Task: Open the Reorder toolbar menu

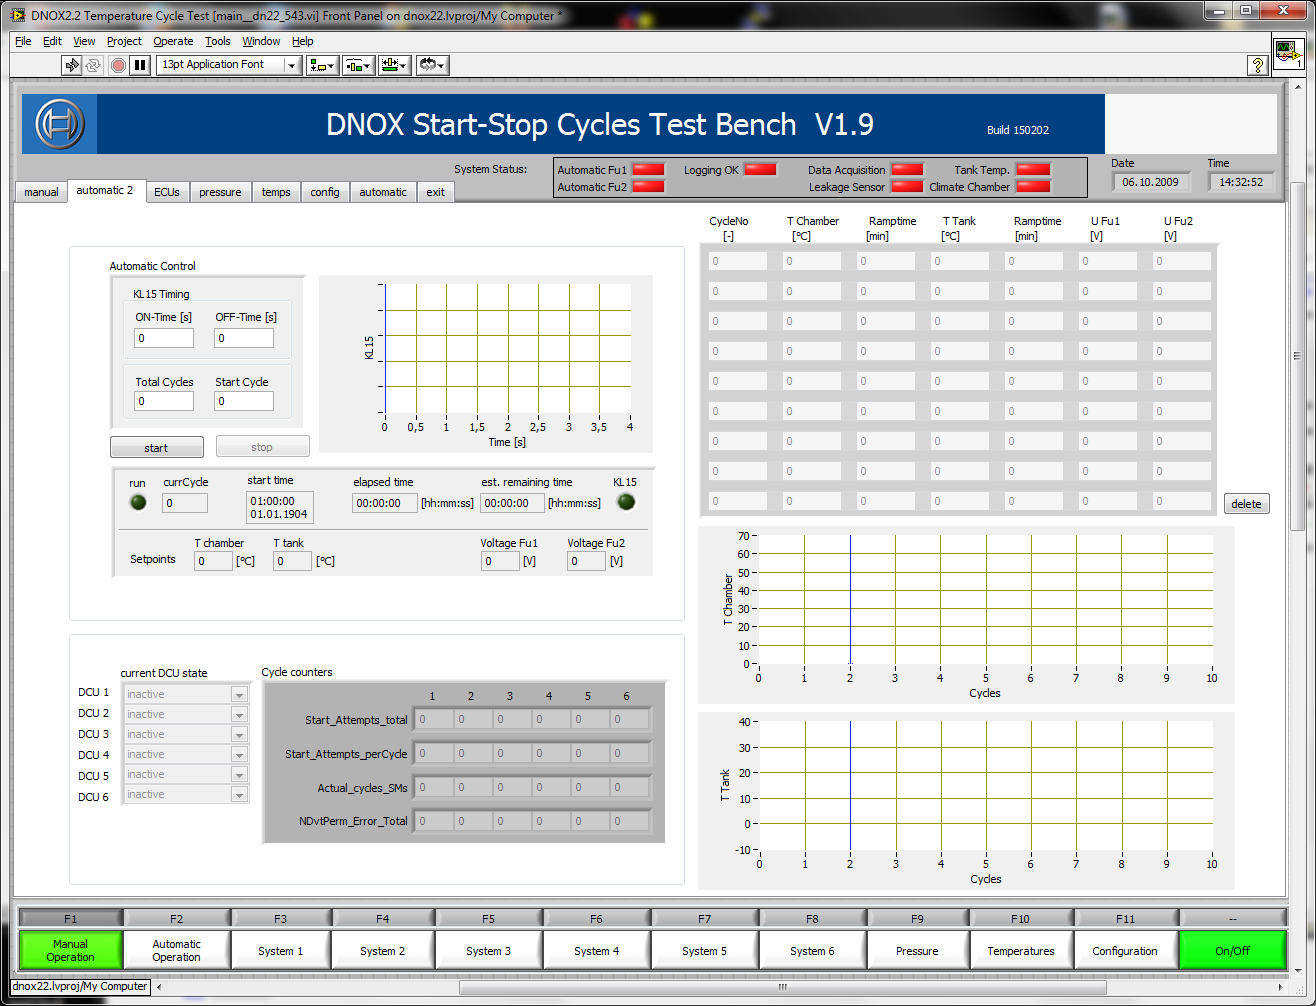Action: point(432,65)
